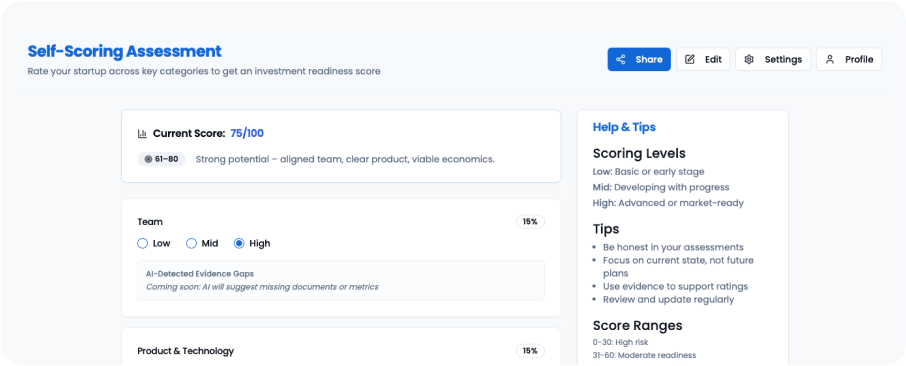906x366 pixels.
Task: Click the 'Strong potential' score description
Action: pyautogui.click(x=345, y=159)
